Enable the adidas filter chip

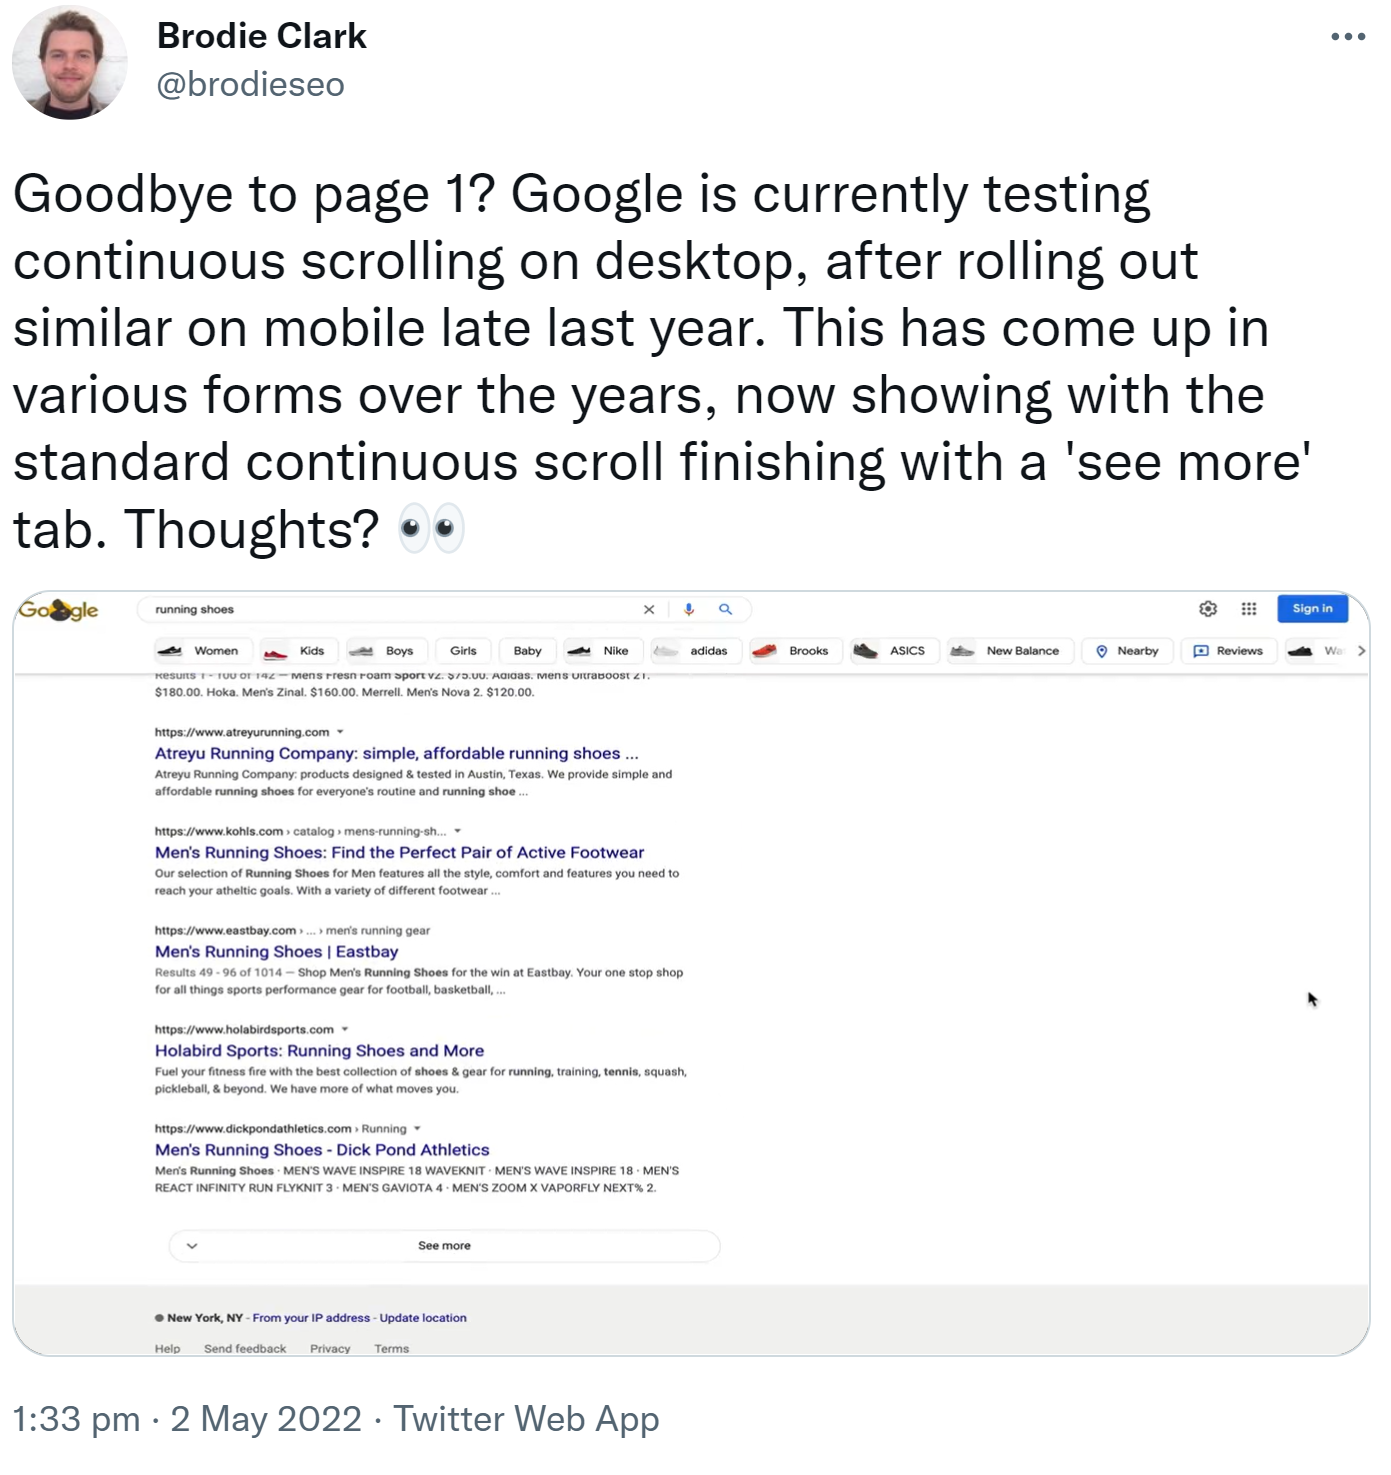[695, 651]
